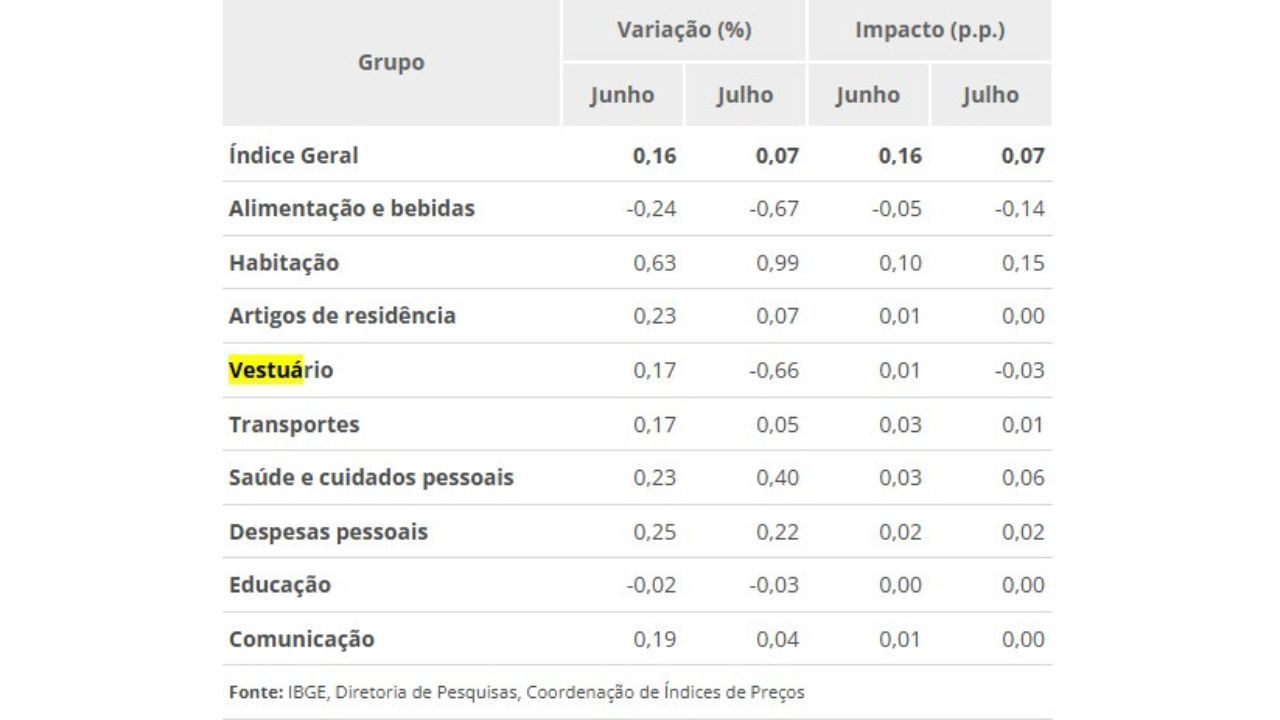Click the Julho header under Variação
This screenshot has height=720, width=1280.
click(745, 95)
